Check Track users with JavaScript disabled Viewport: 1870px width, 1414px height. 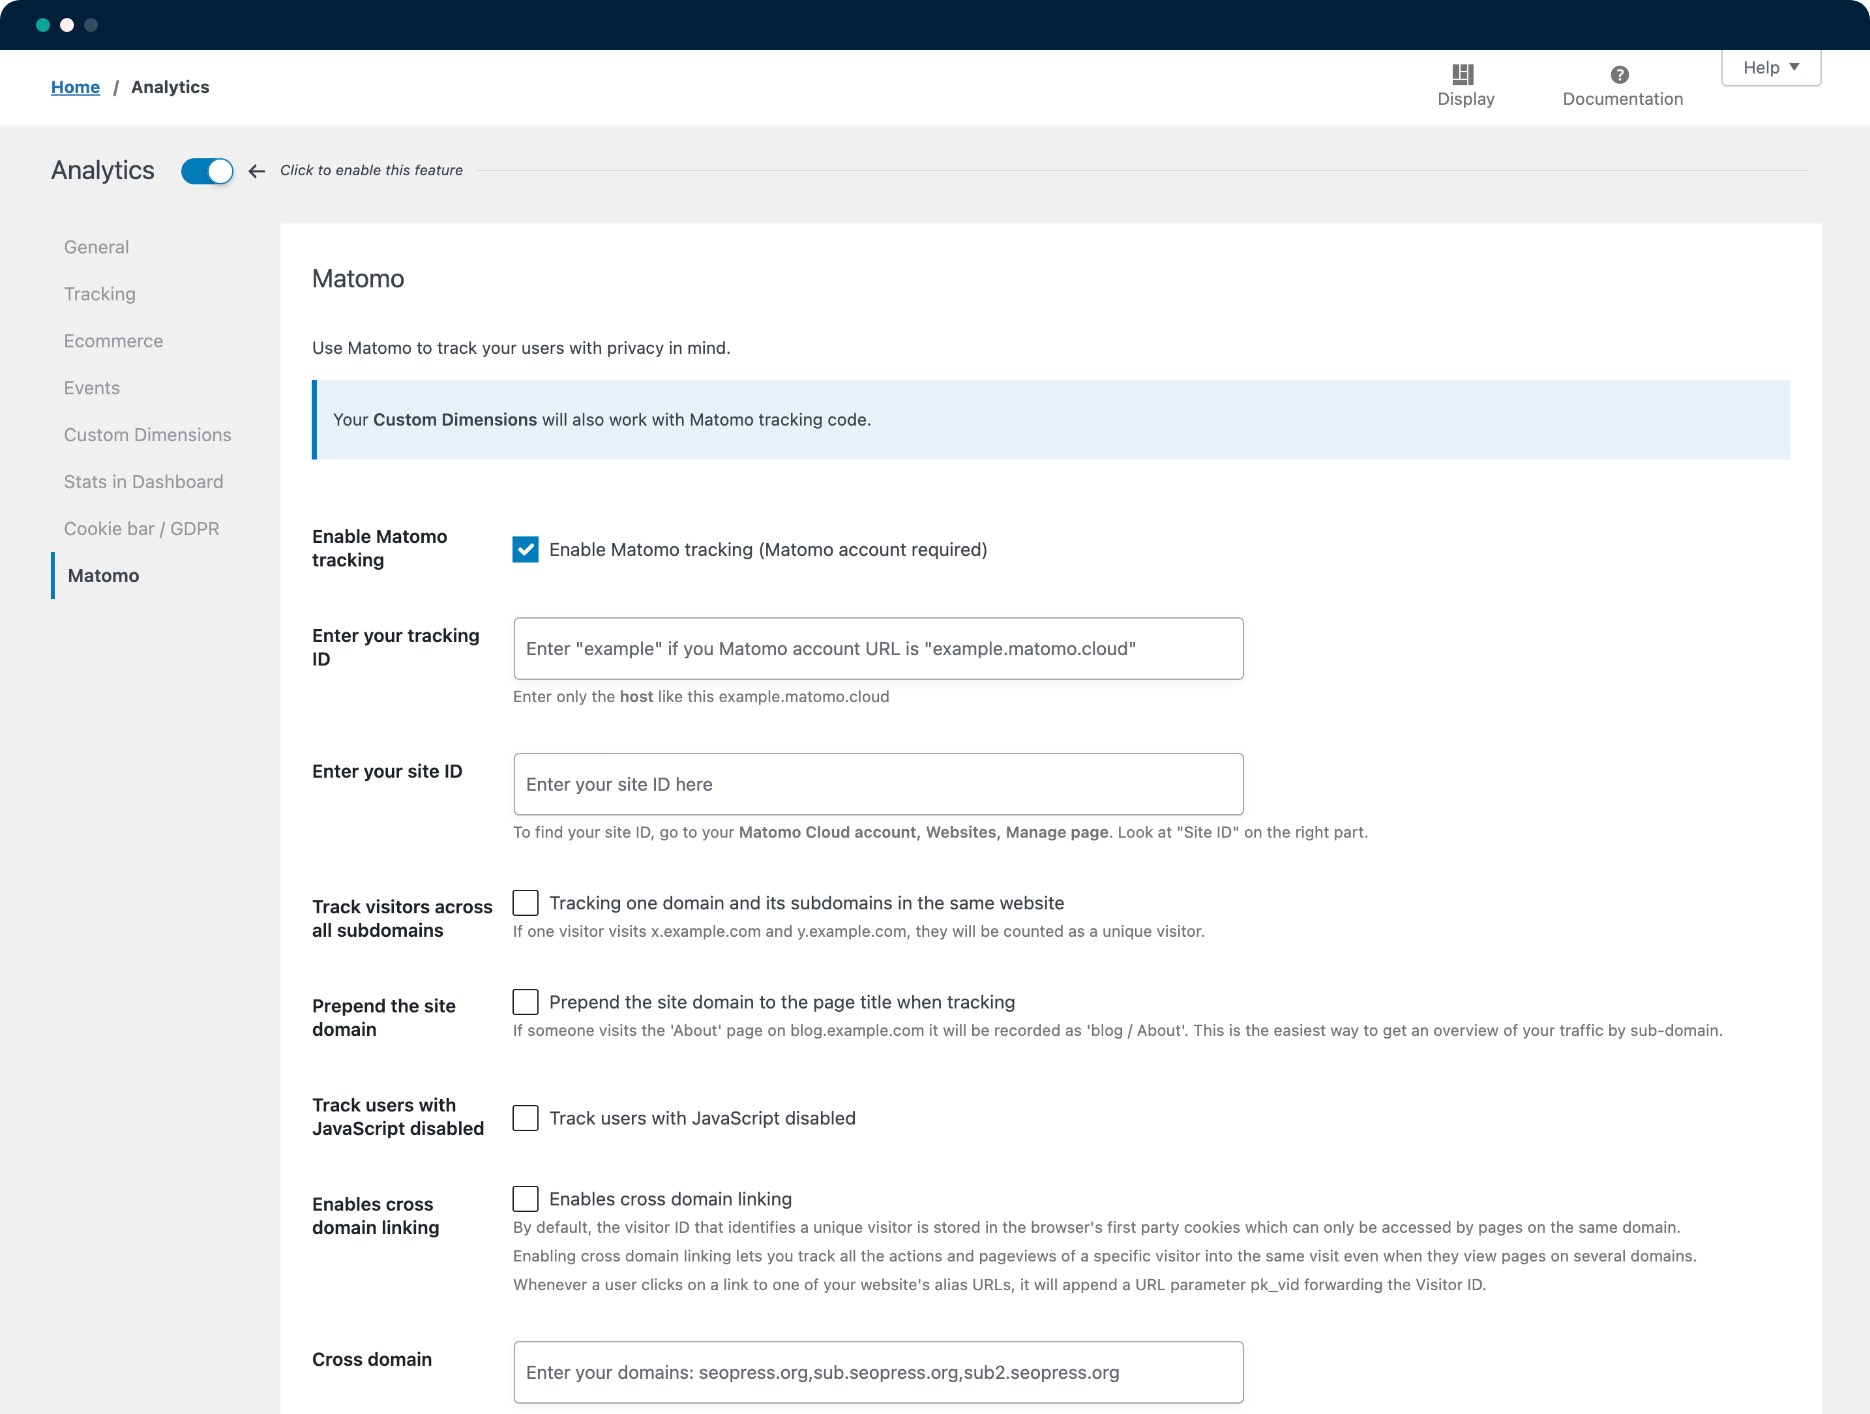(525, 1118)
